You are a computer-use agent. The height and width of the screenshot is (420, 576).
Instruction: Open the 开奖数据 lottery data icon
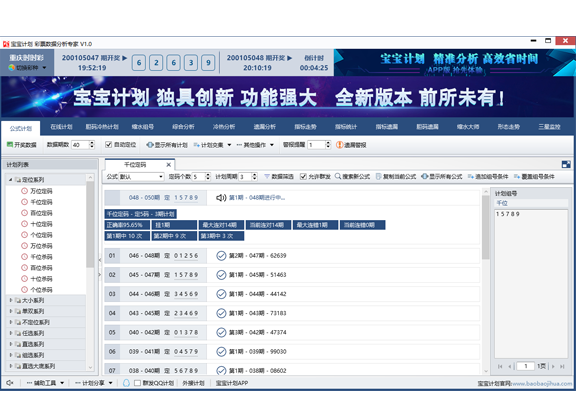click(10, 145)
